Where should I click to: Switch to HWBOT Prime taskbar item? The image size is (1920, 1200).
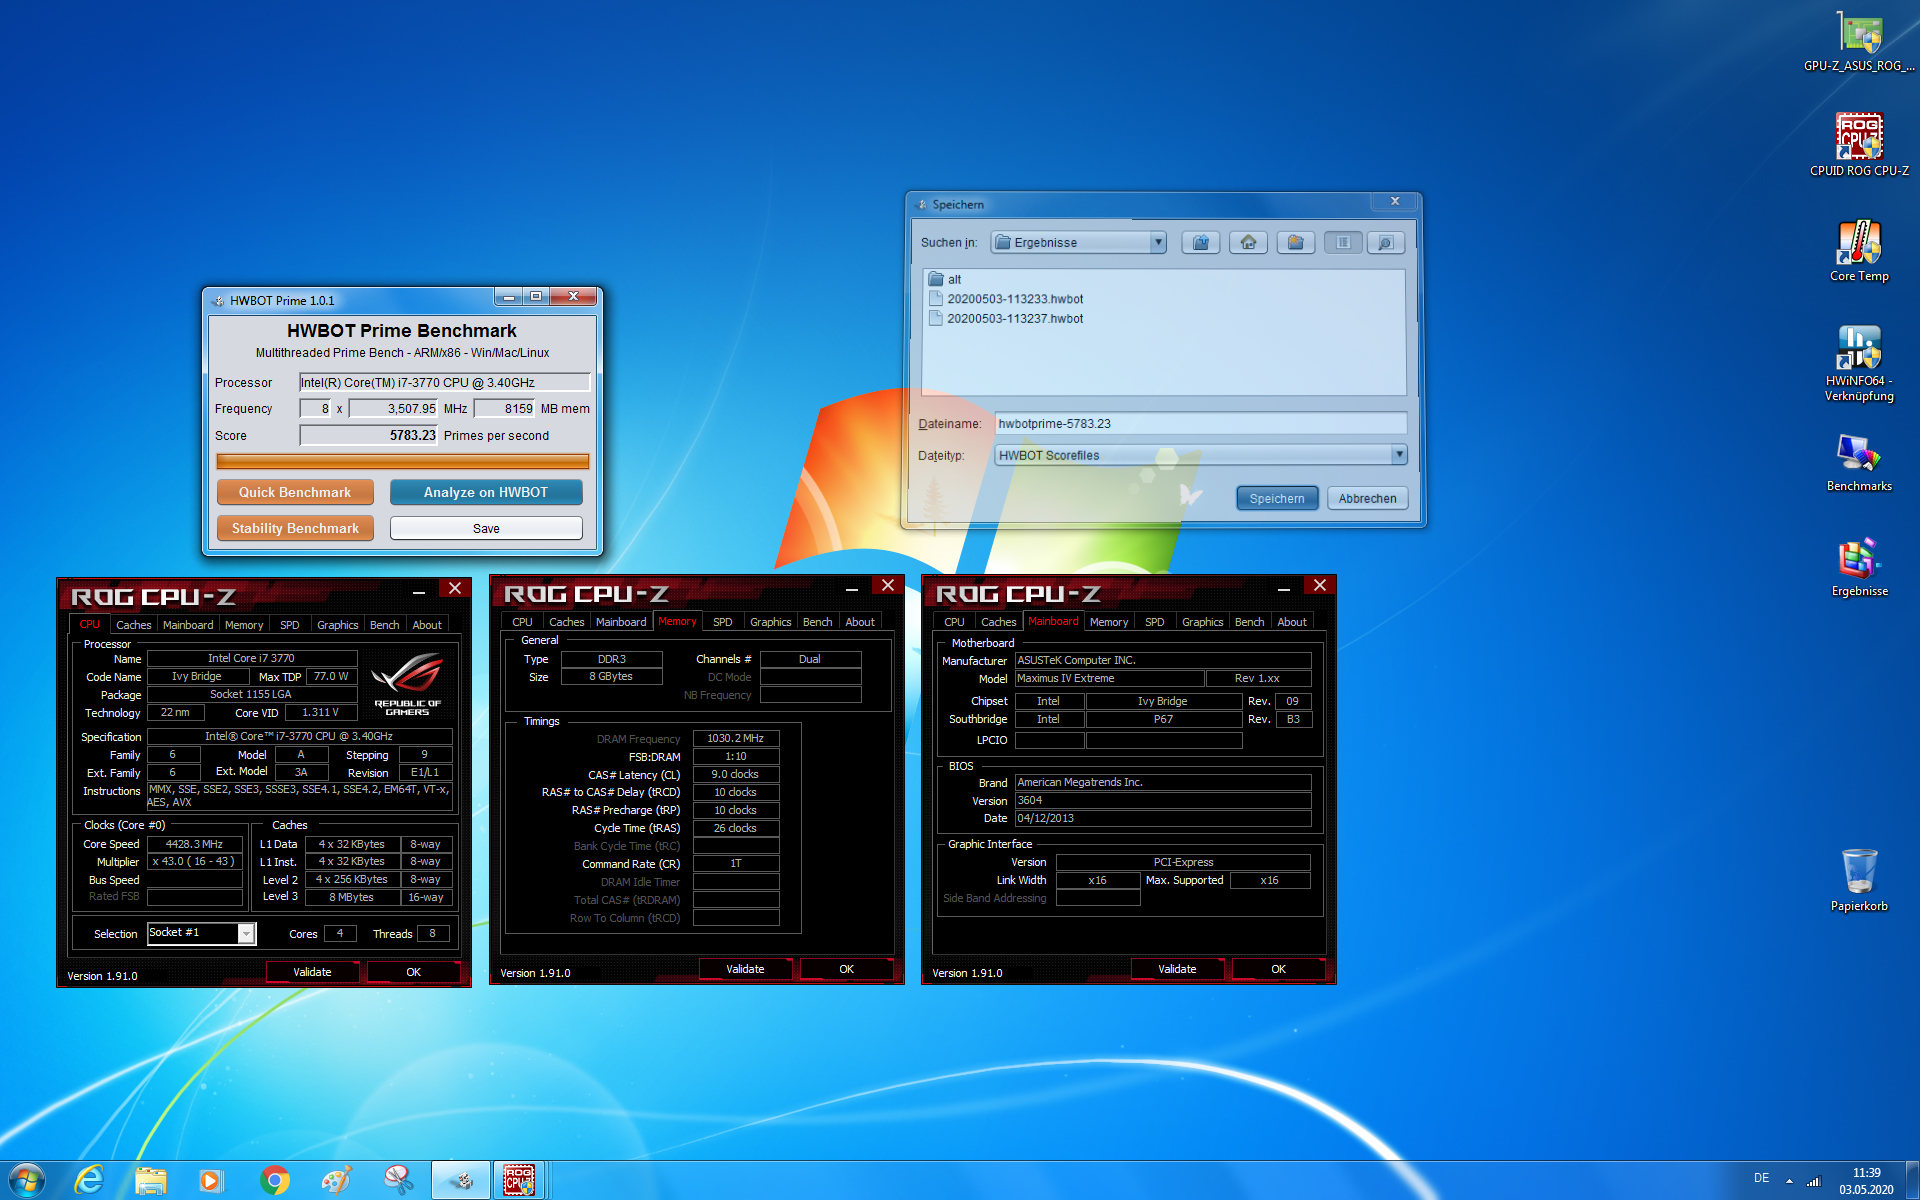[x=461, y=1181]
